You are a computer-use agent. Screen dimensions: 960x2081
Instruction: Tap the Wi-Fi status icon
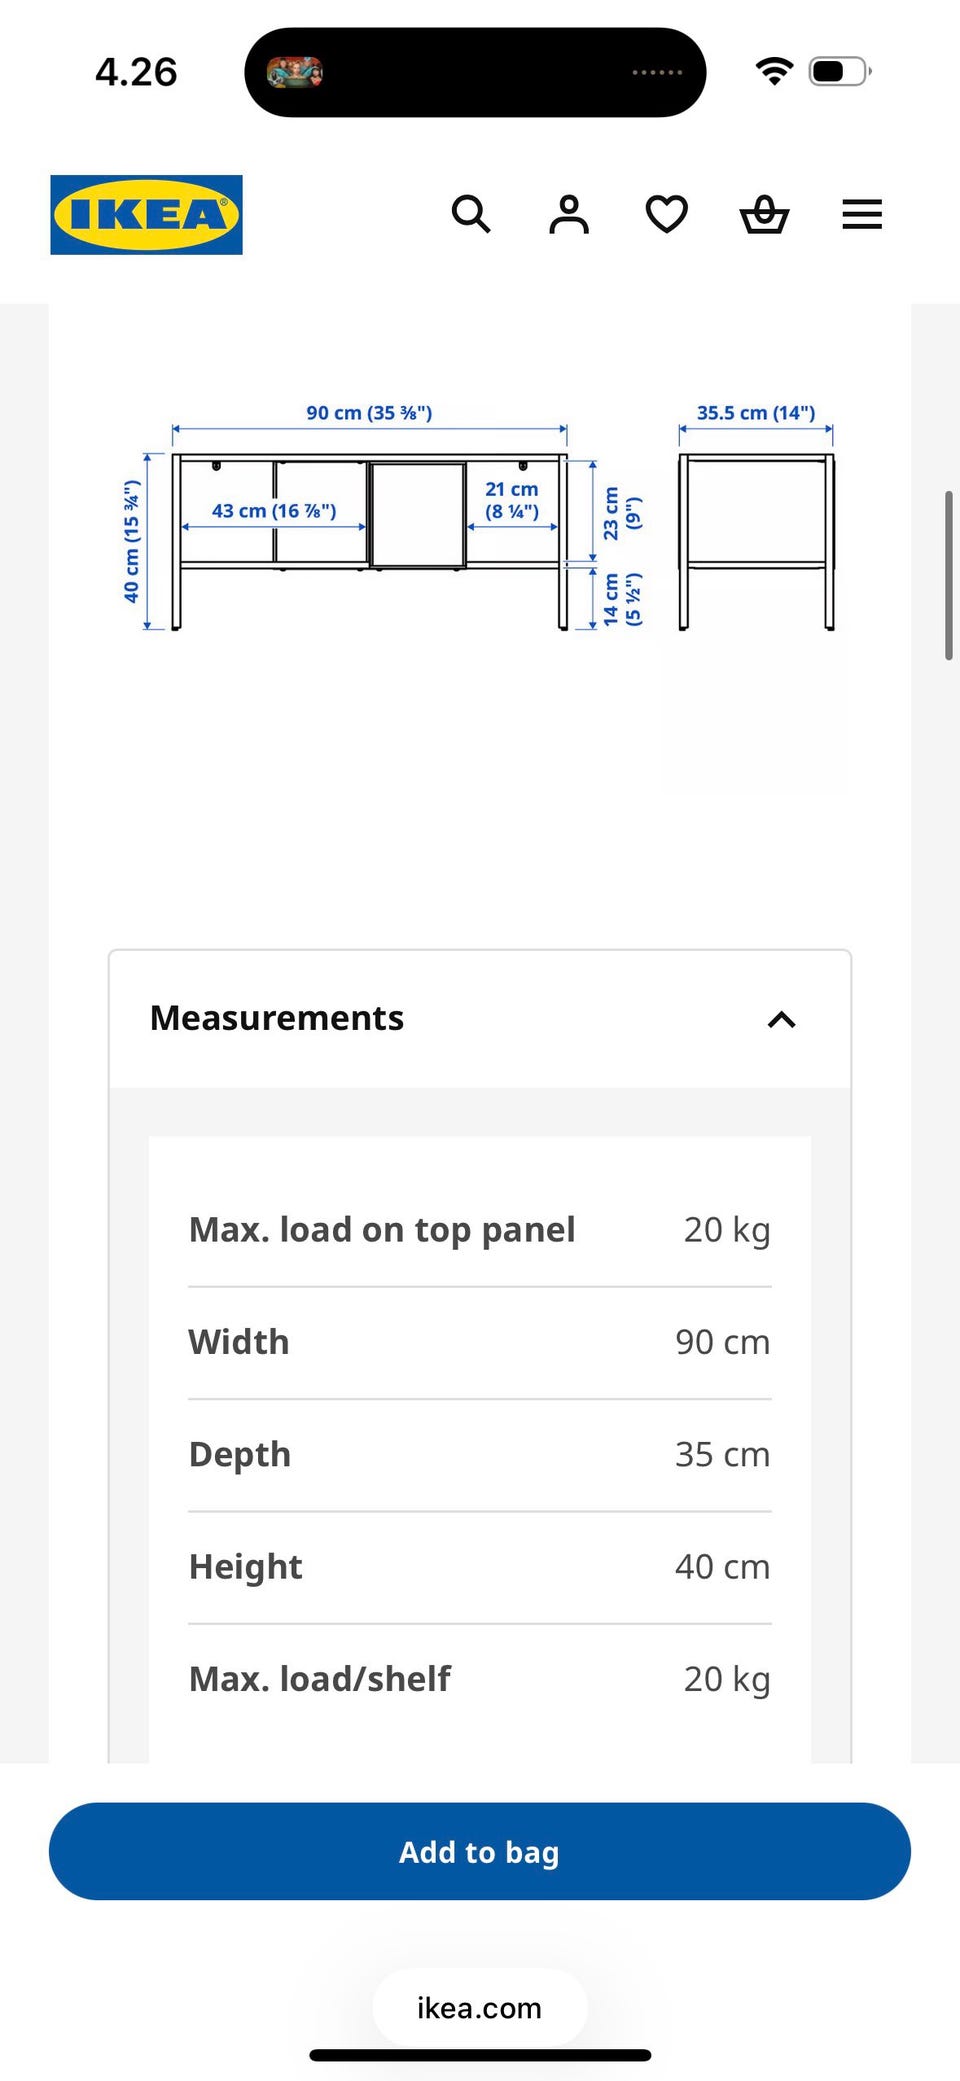[x=774, y=71]
